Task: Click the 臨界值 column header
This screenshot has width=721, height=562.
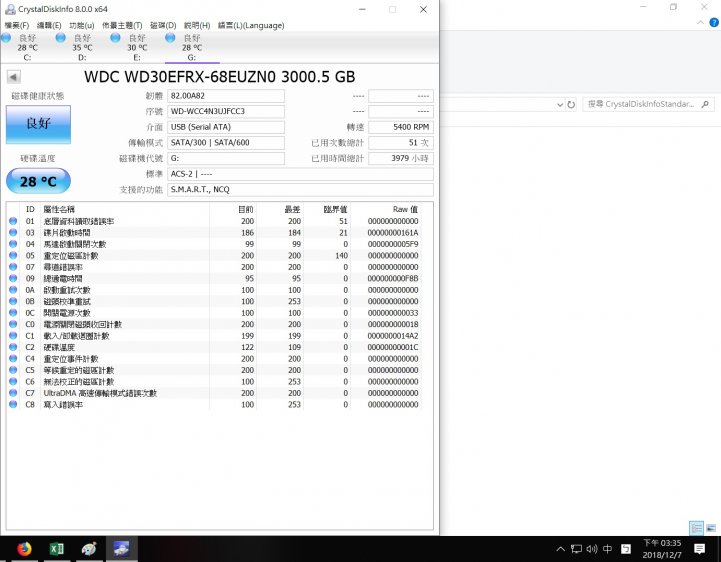Action: tap(335, 209)
